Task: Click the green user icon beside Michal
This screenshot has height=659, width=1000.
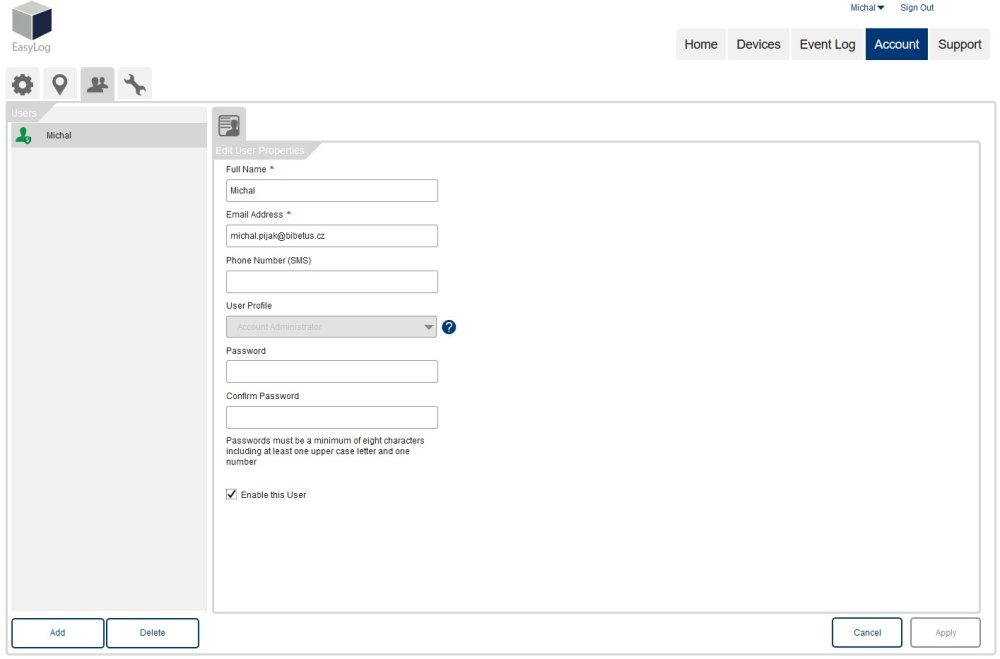Action: point(24,136)
